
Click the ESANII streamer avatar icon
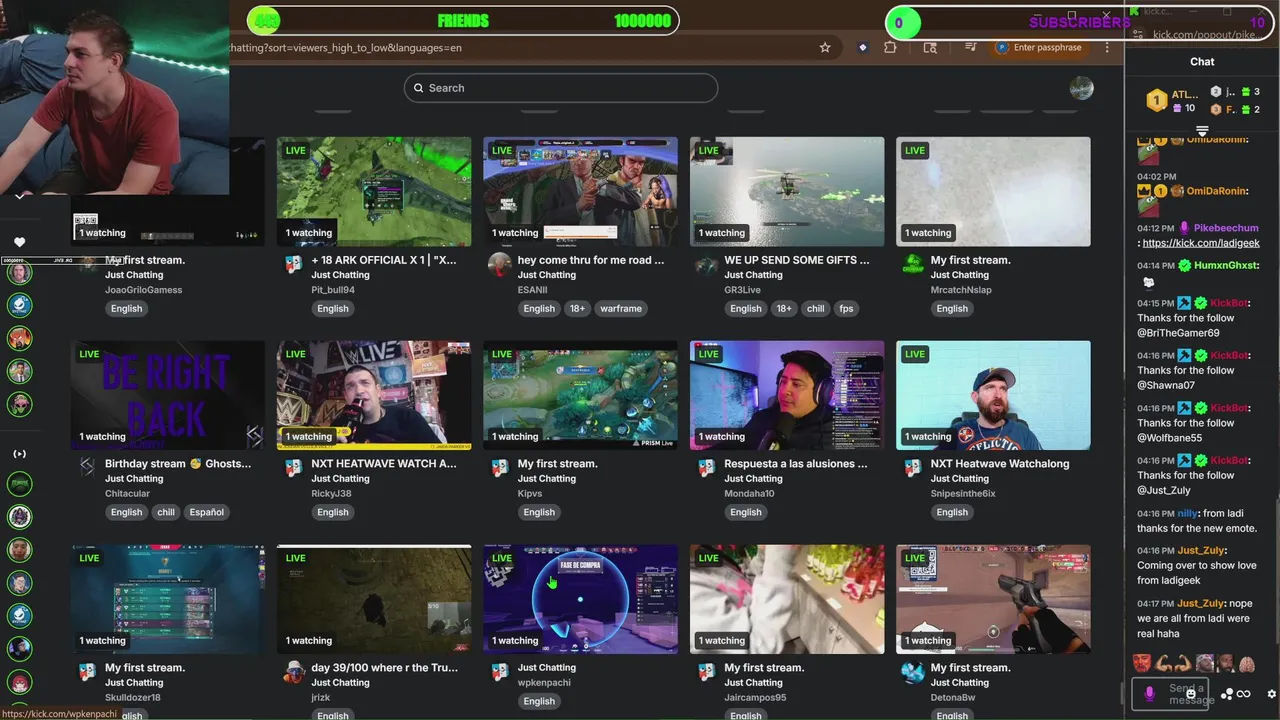[x=499, y=265]
